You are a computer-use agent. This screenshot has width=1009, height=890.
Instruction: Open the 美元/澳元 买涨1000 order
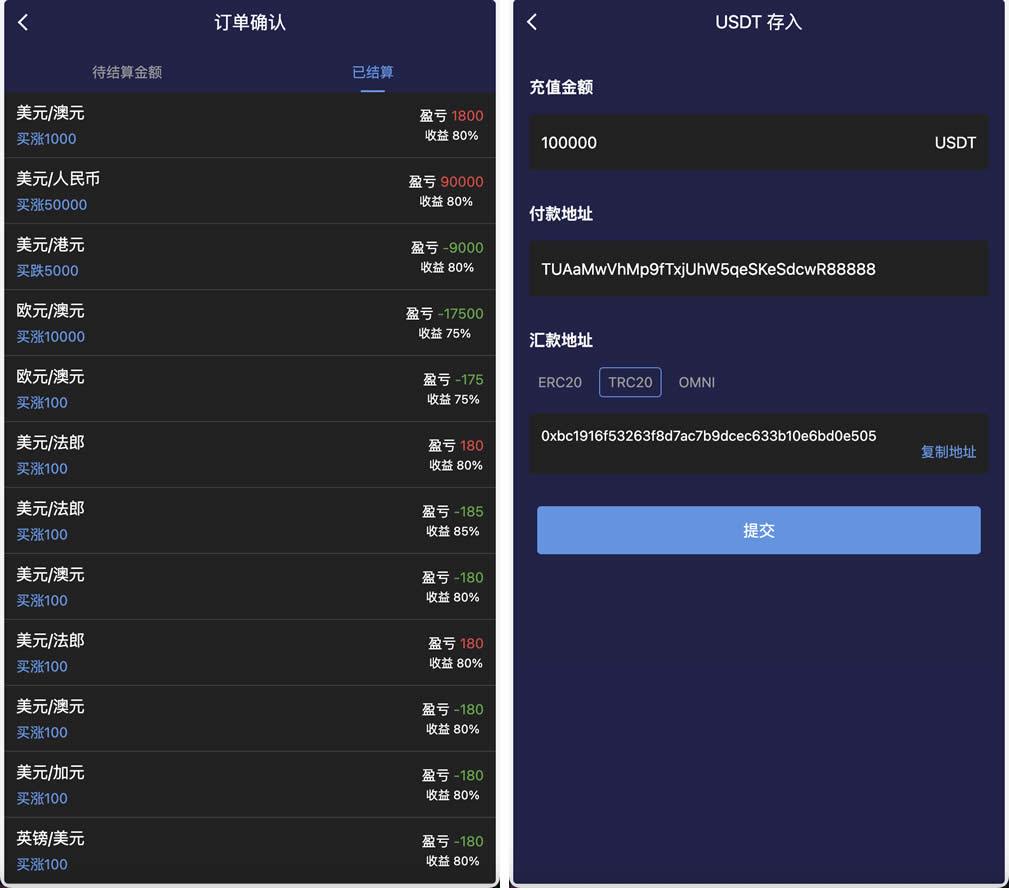coord(250,125)
